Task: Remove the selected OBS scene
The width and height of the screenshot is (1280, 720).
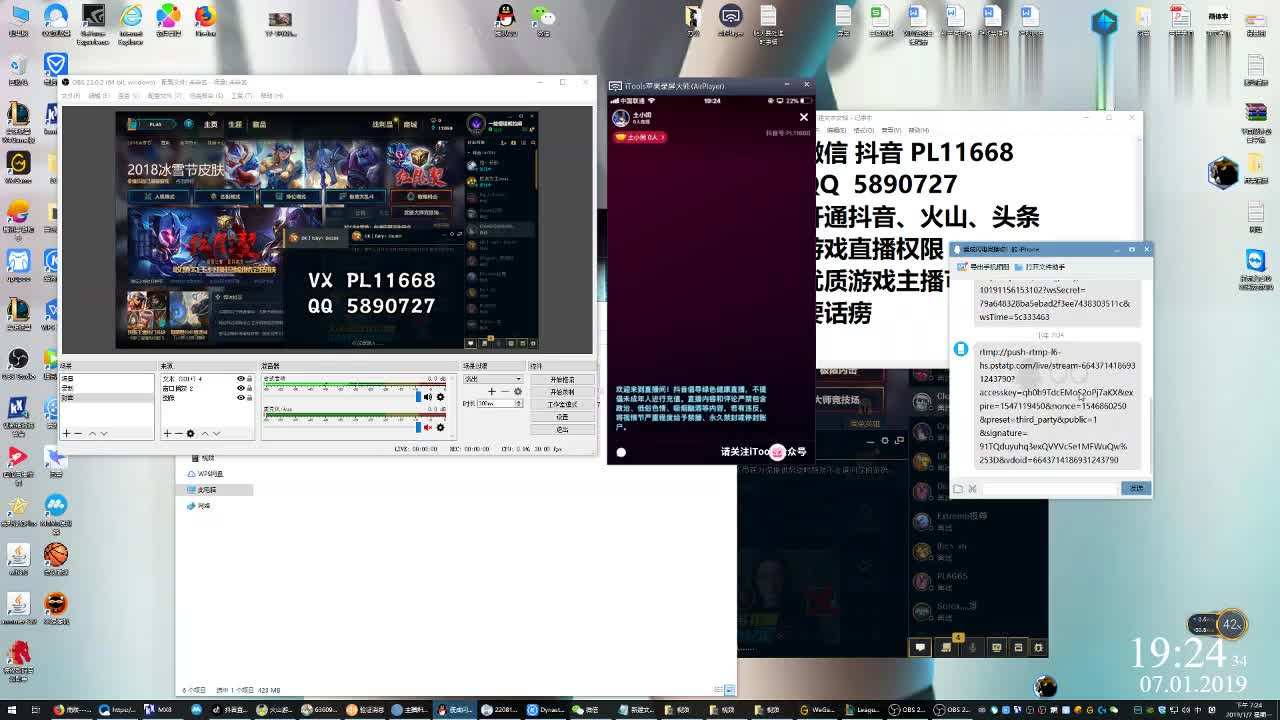Action: 78,433
